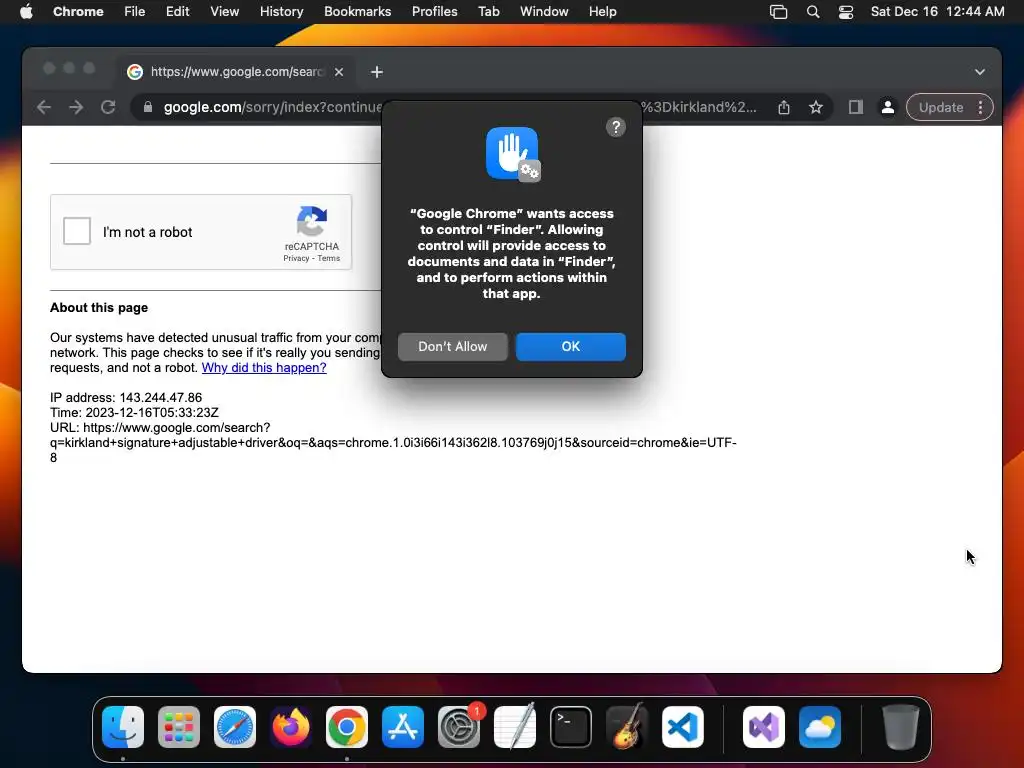The width and height of the screenshot is (1024, 768).
Task: Bookmark this page with the star icon
Action: pyautogui.click(x=816, y=107)
